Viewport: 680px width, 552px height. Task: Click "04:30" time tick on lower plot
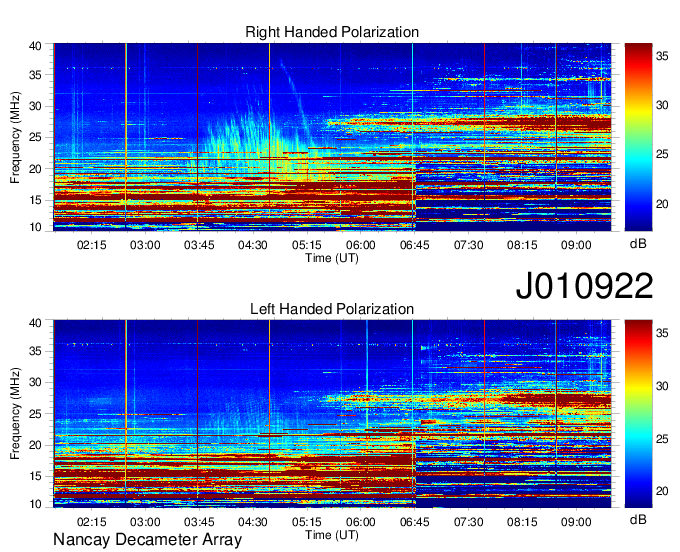click(253, 522)
